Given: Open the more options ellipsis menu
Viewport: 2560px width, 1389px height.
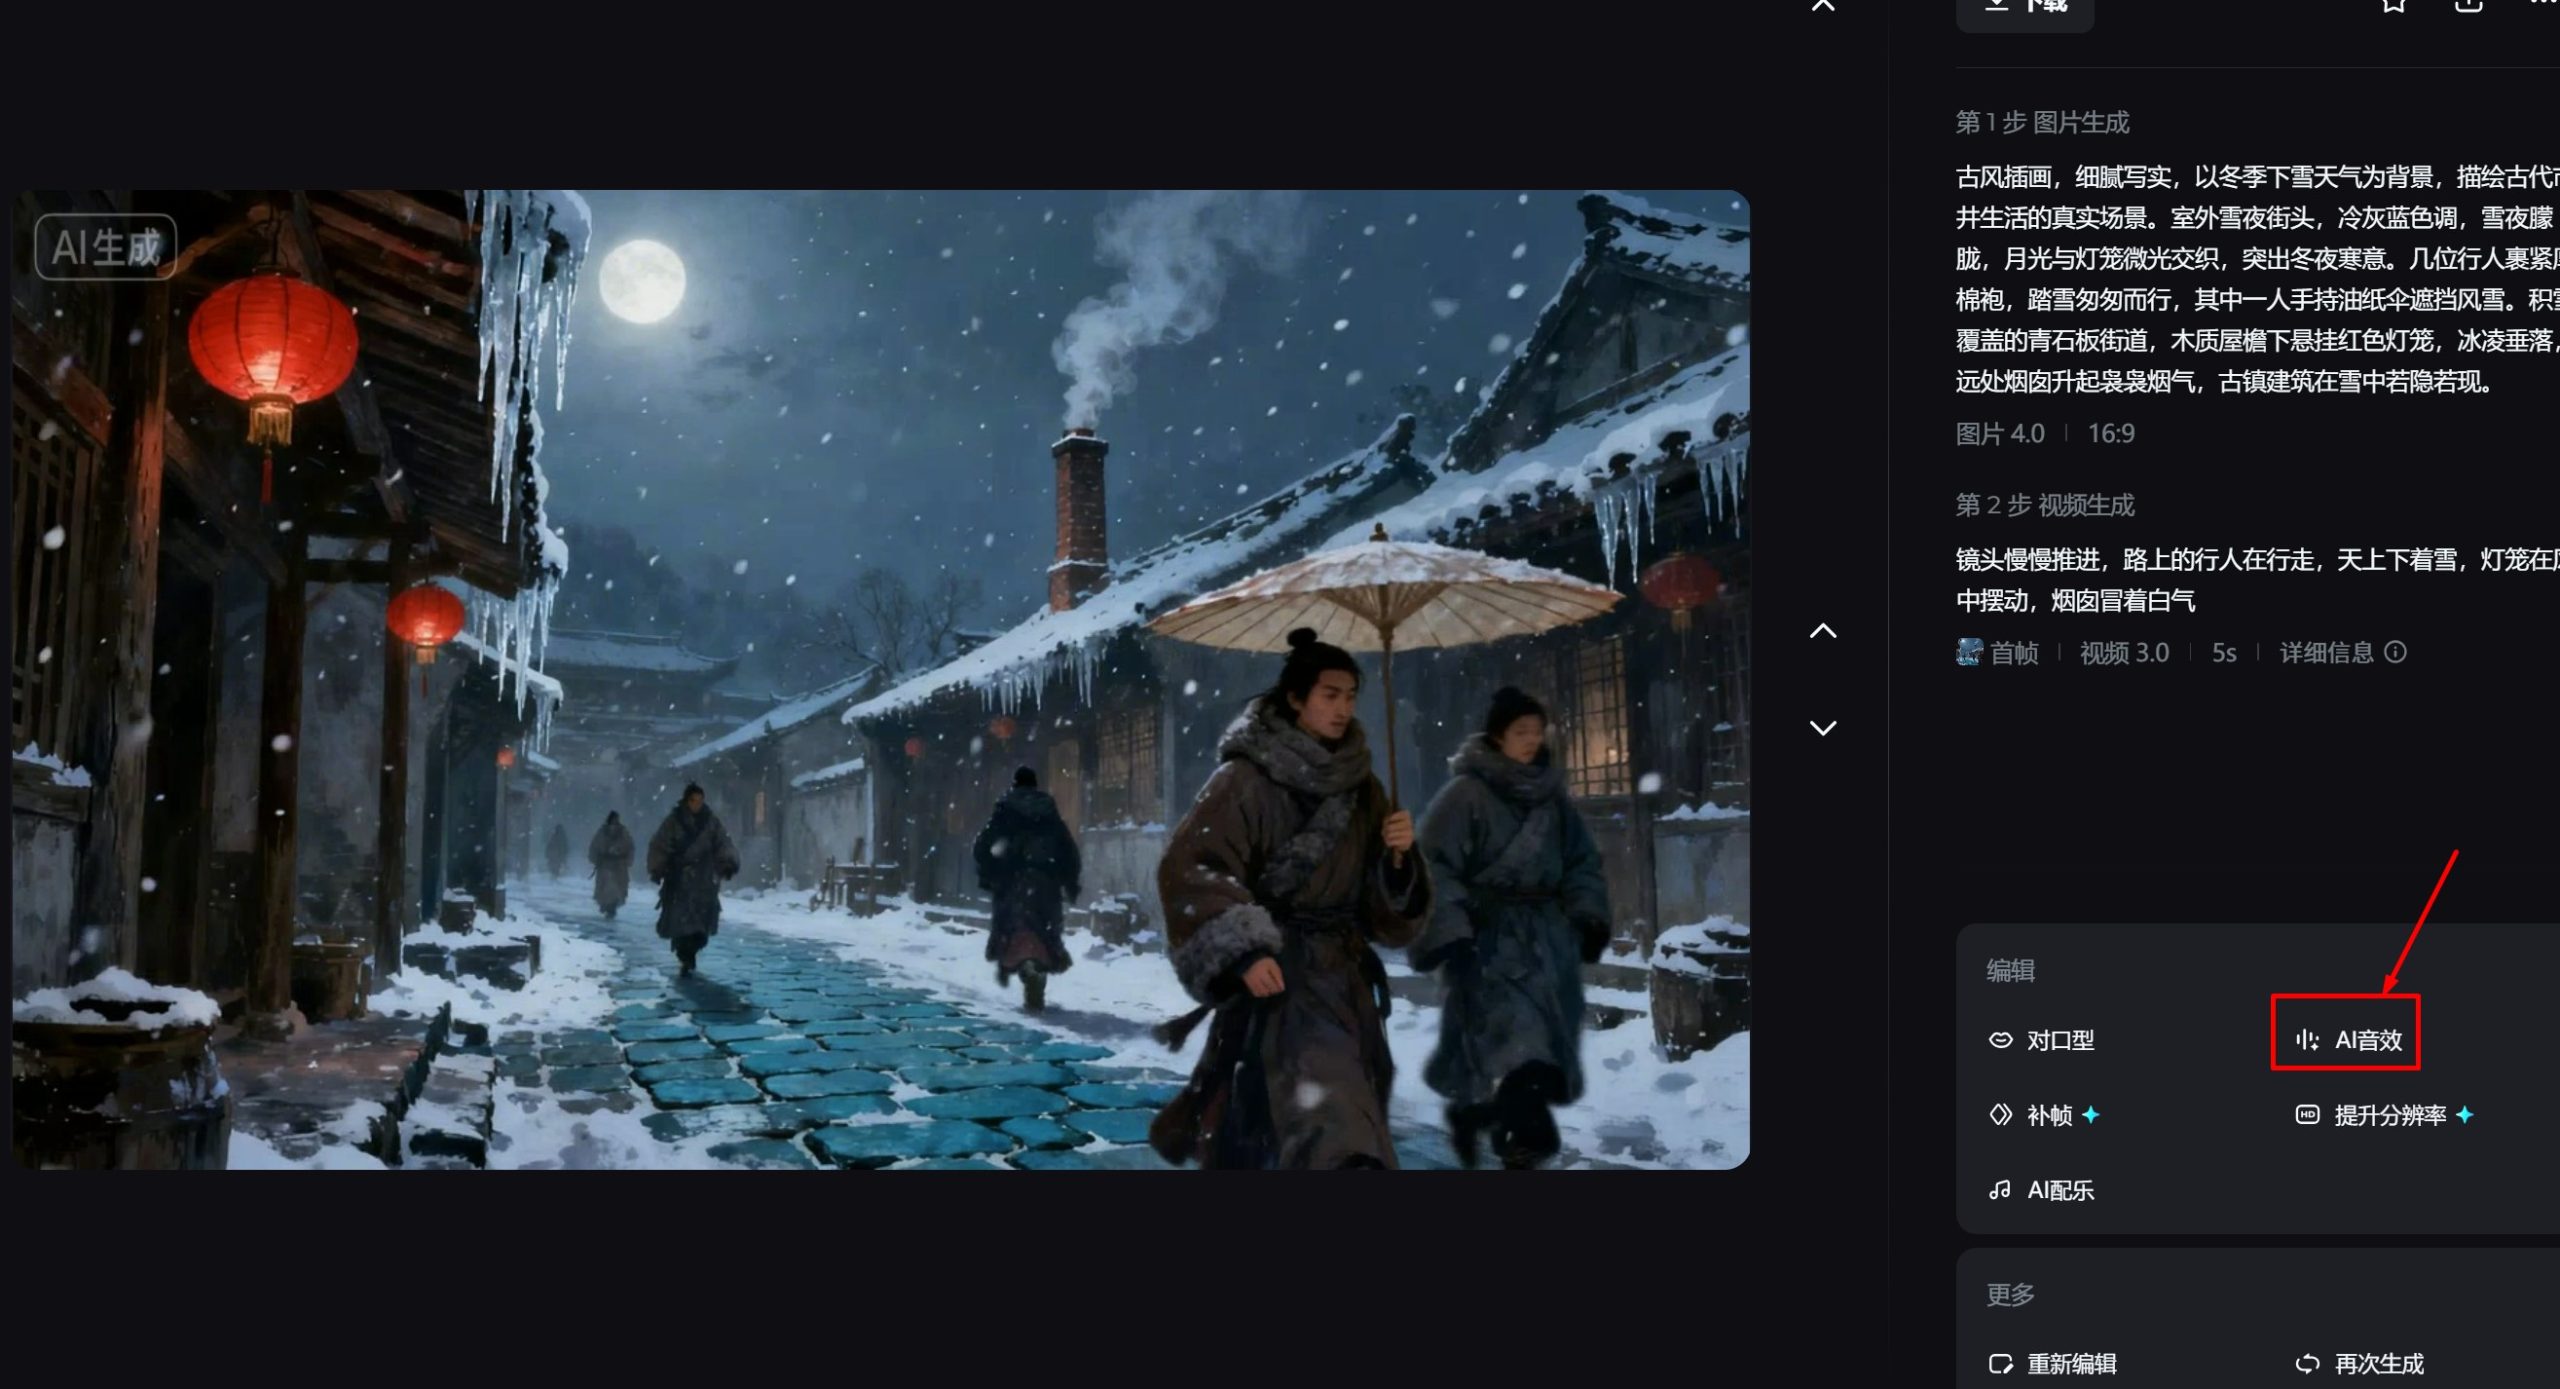Looking at the screenshot, I should pos(2545,4).
